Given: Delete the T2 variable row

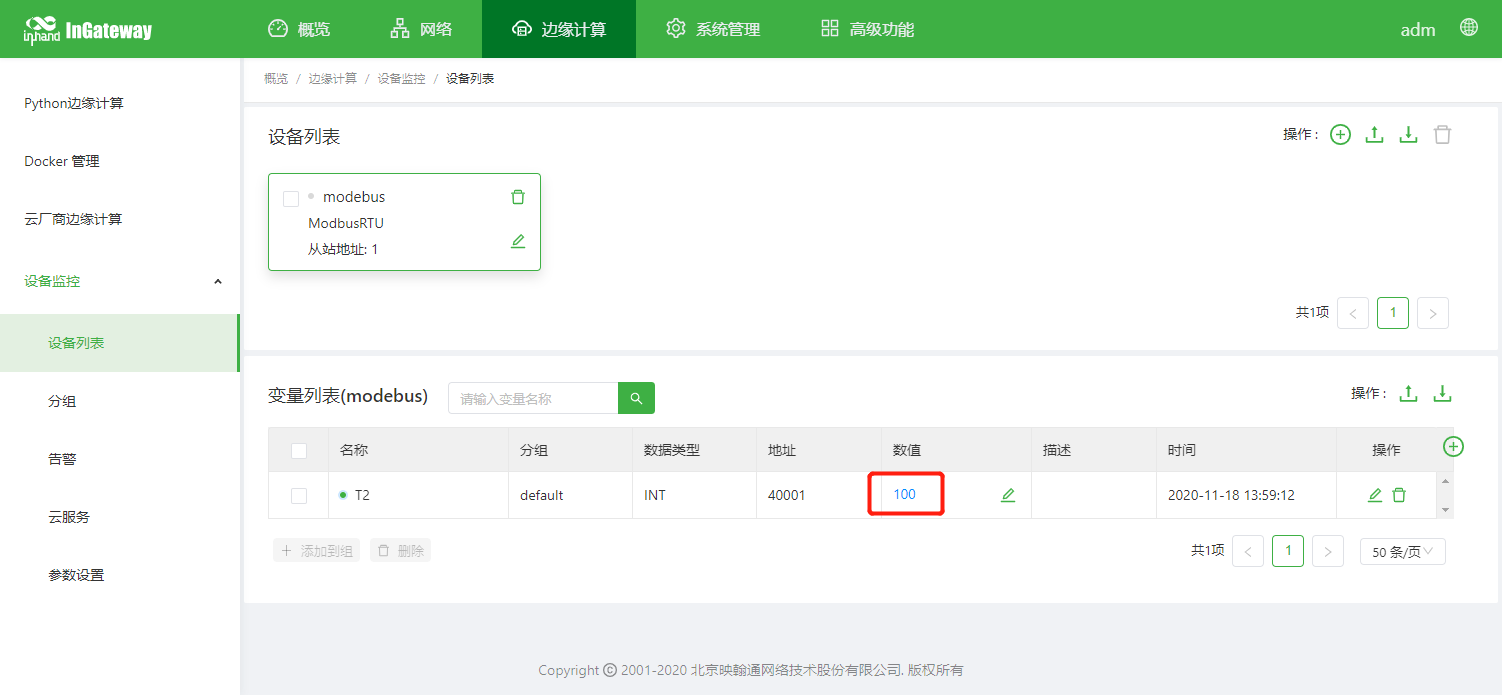Looking at the screenshot, I should tap(1399, 495).
